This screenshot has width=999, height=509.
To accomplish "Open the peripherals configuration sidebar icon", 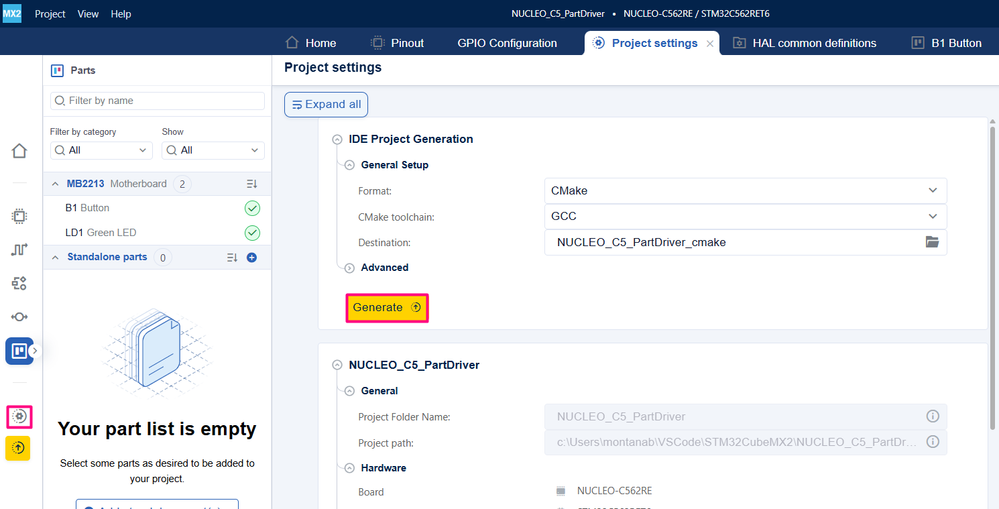I will pyautogui.click(x=19, y=283).
